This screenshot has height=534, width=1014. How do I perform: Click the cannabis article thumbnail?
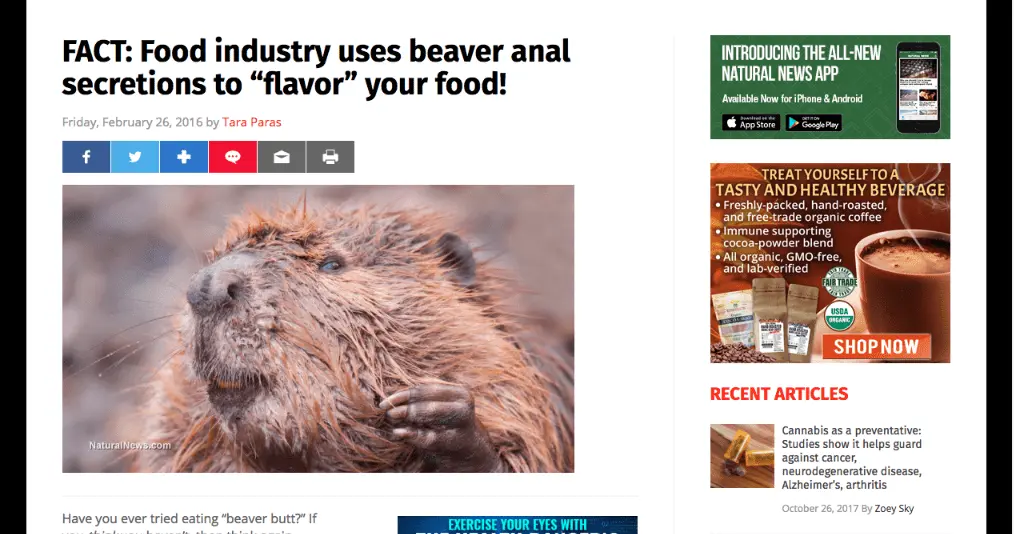click(742, 456)
